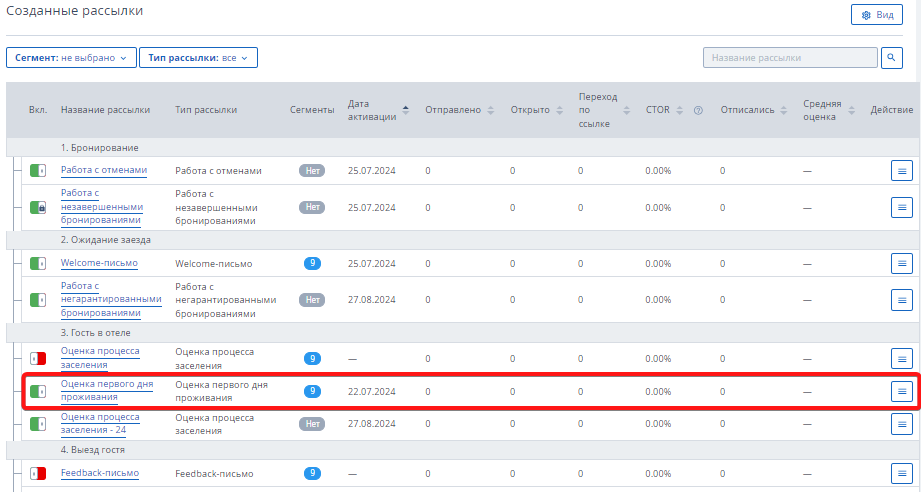The width and height of the screenshot is (921, 492).
Task: Sort by Отписались column arrows
Action: pyautogui.click(x=783, y=110)
